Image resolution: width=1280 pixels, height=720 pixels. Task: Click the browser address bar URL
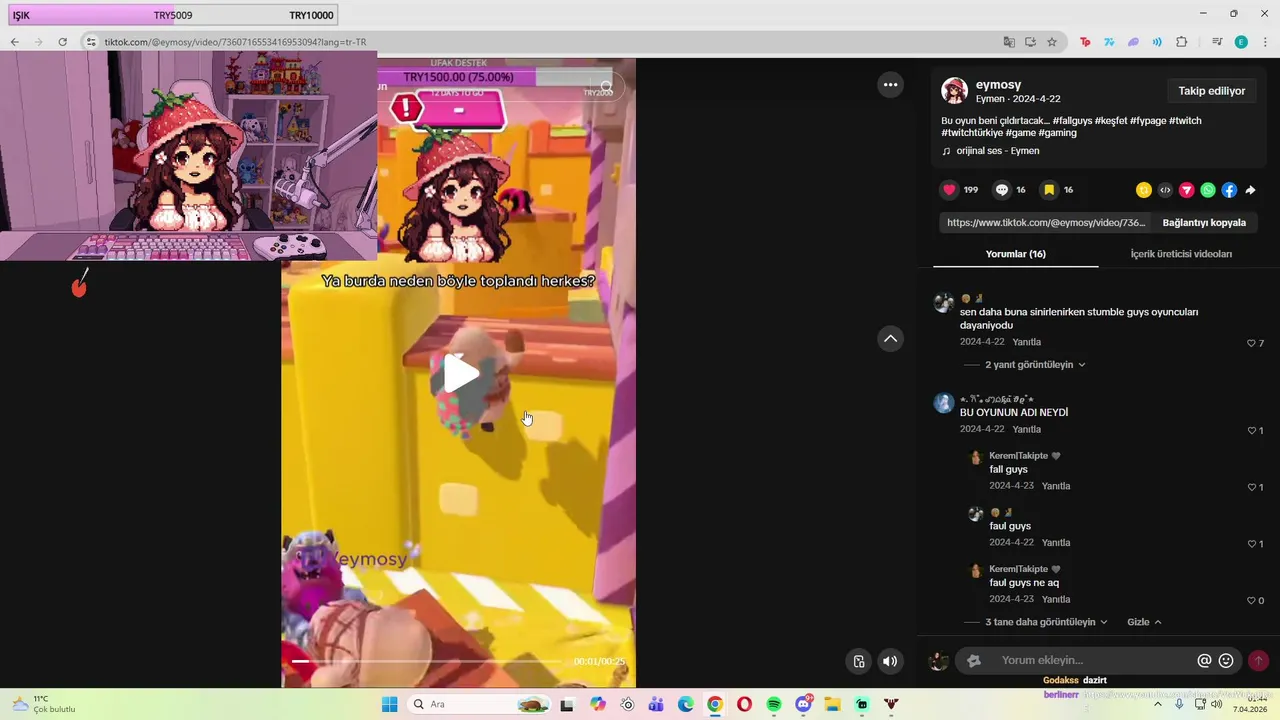(235, 42)
